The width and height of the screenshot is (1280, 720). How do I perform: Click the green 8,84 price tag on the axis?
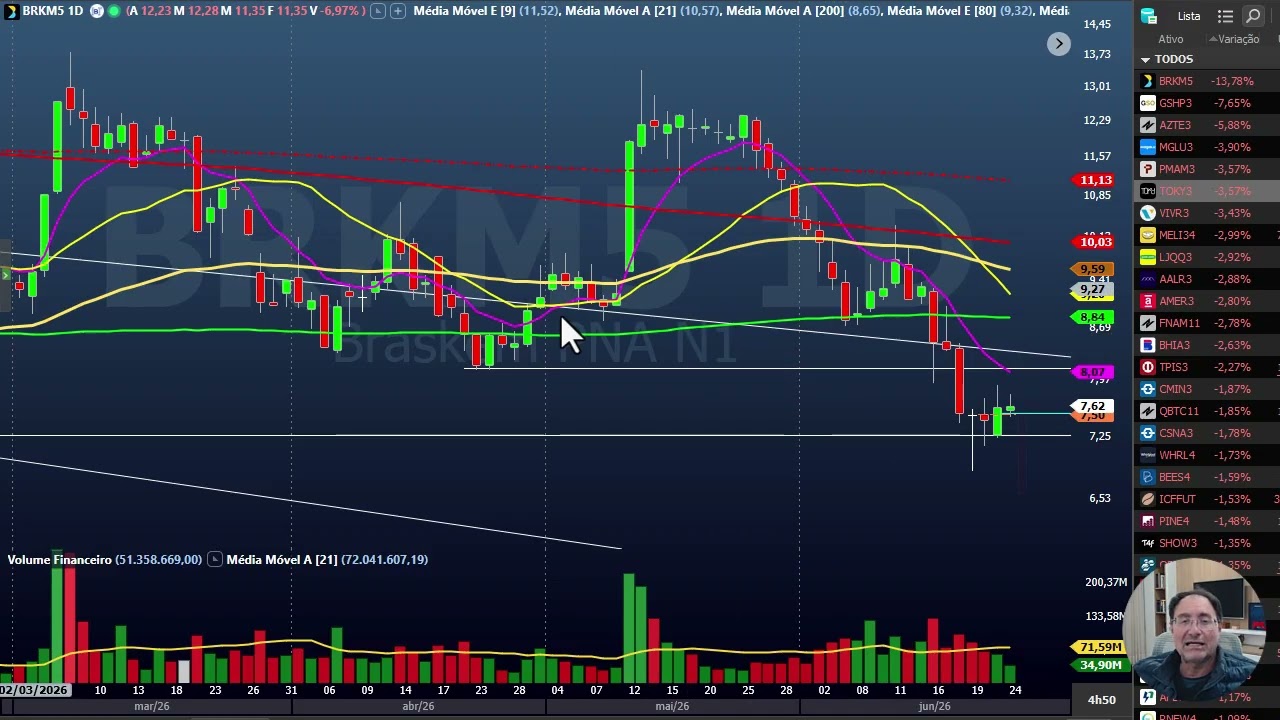pos(1093,318)
